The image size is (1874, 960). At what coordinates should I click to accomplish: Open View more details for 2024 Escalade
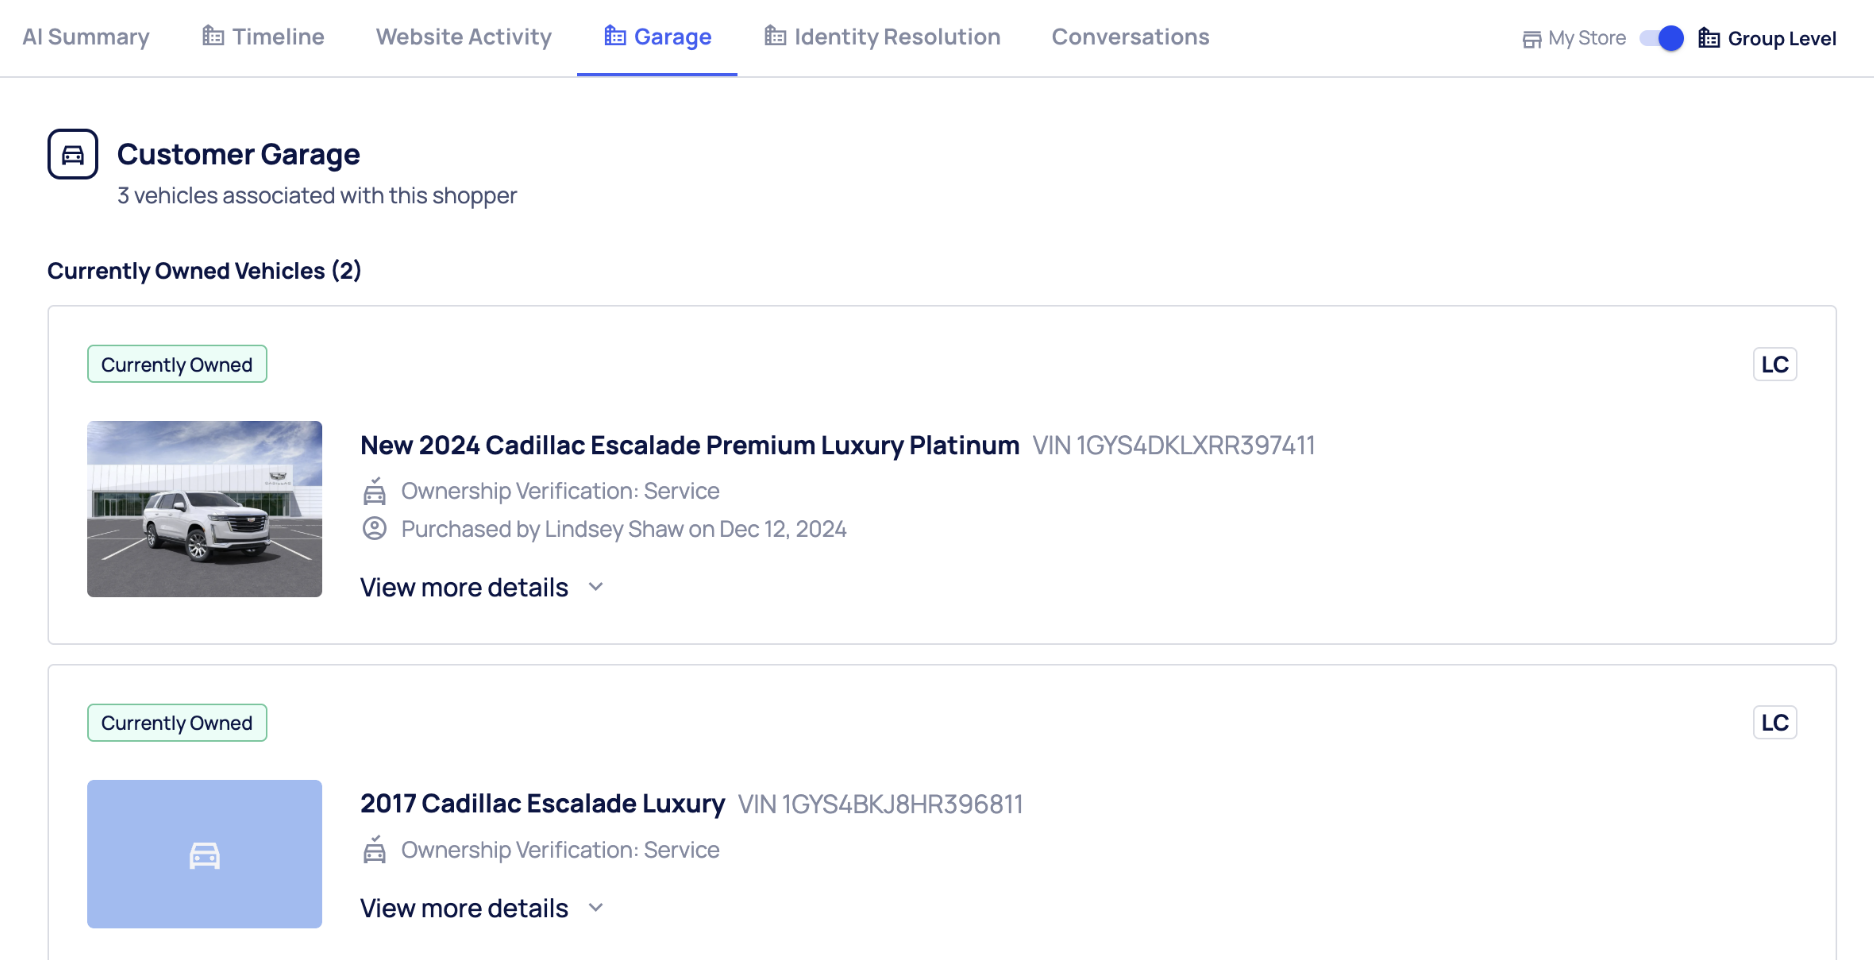[464, 588]
